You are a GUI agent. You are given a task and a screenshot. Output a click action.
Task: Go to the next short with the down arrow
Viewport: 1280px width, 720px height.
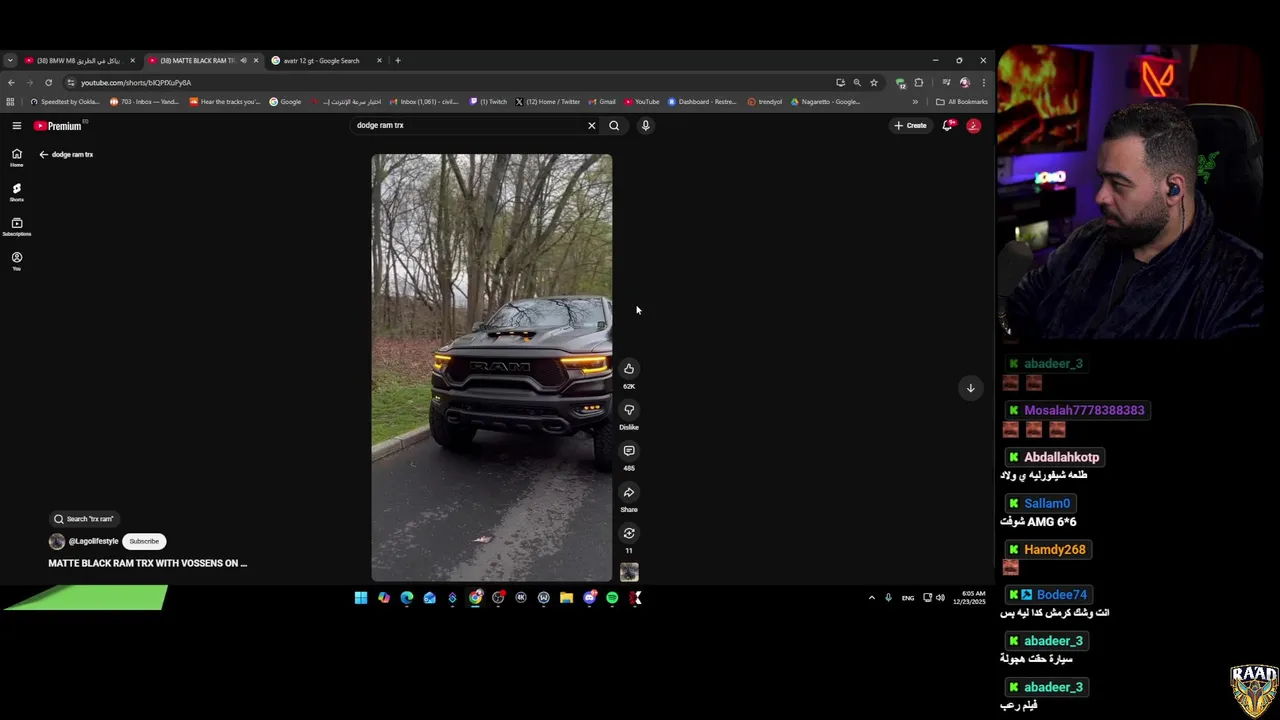click(970, 388)
